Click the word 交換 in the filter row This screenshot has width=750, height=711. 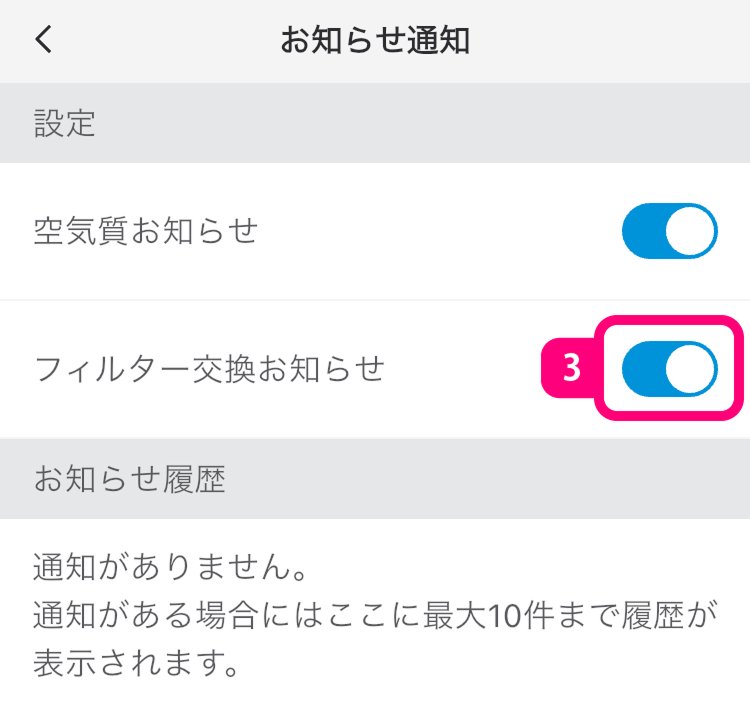tap(231, 369)
